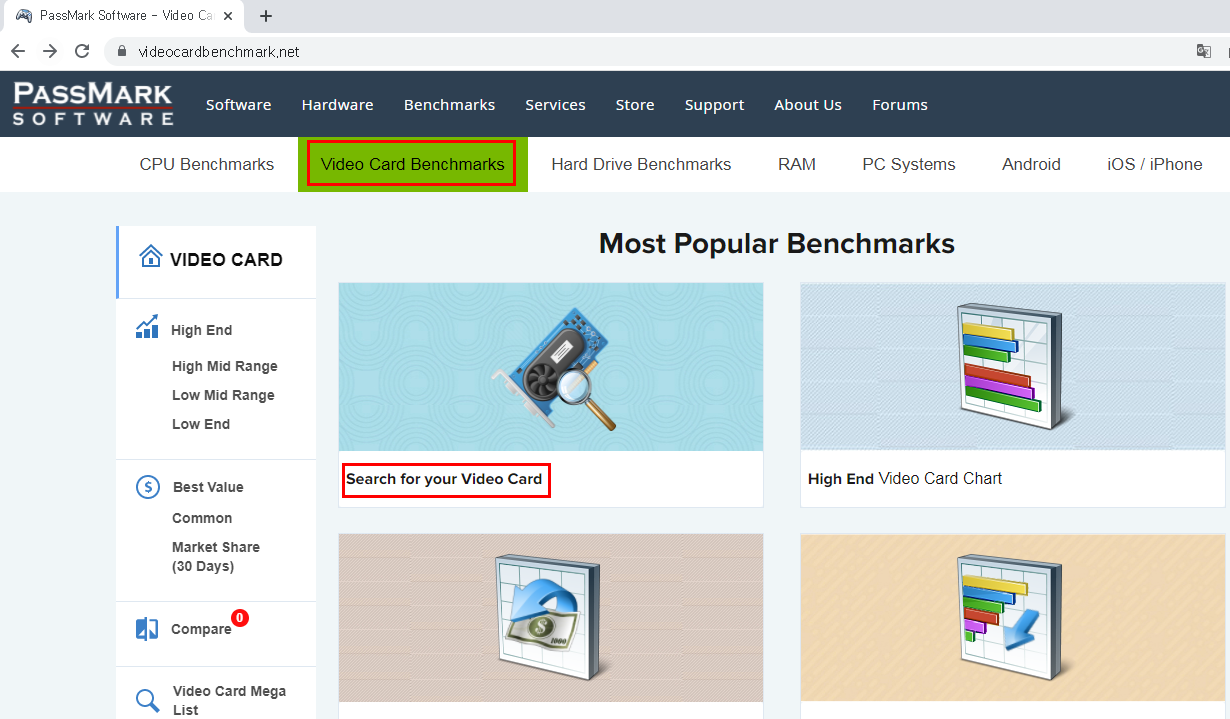Open the Compare sidebar link
1230x719 pixels.
point(201,629)
